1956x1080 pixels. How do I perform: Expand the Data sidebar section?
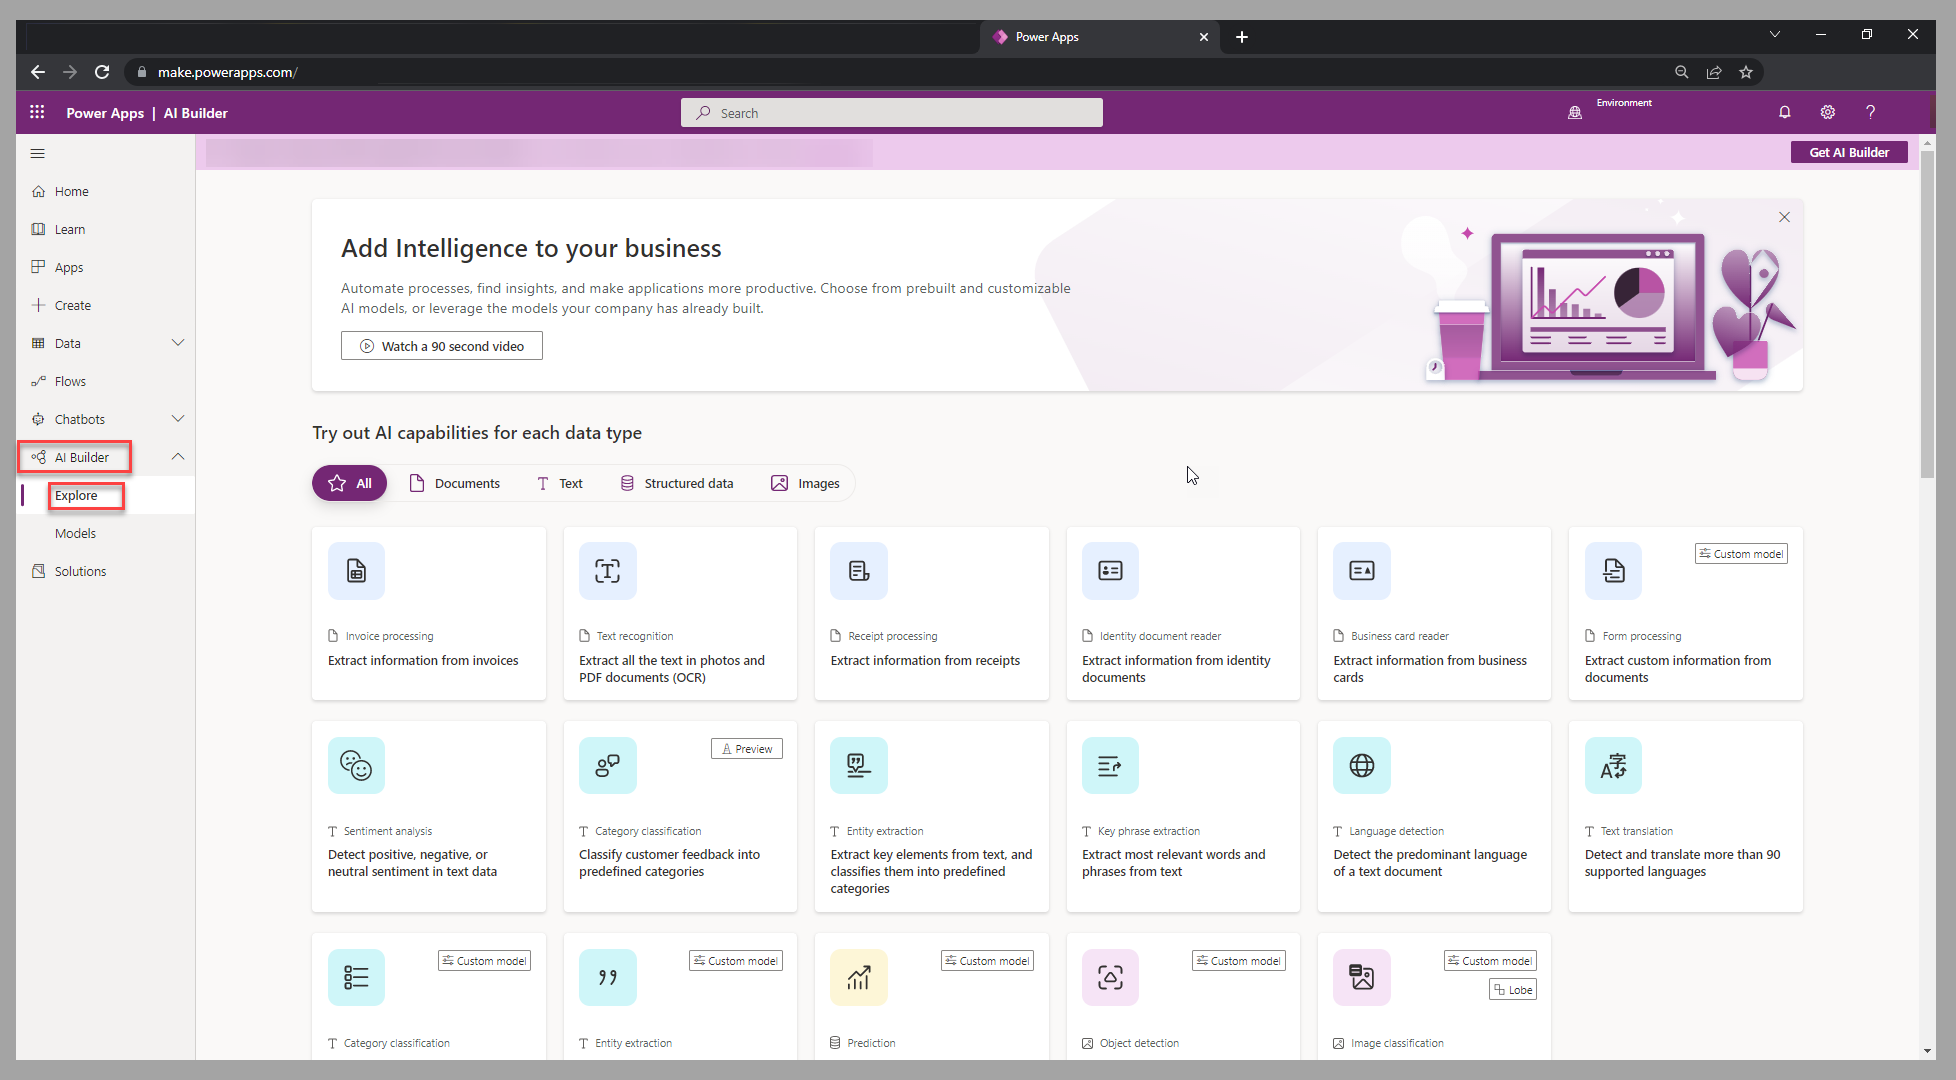point(178,342)
